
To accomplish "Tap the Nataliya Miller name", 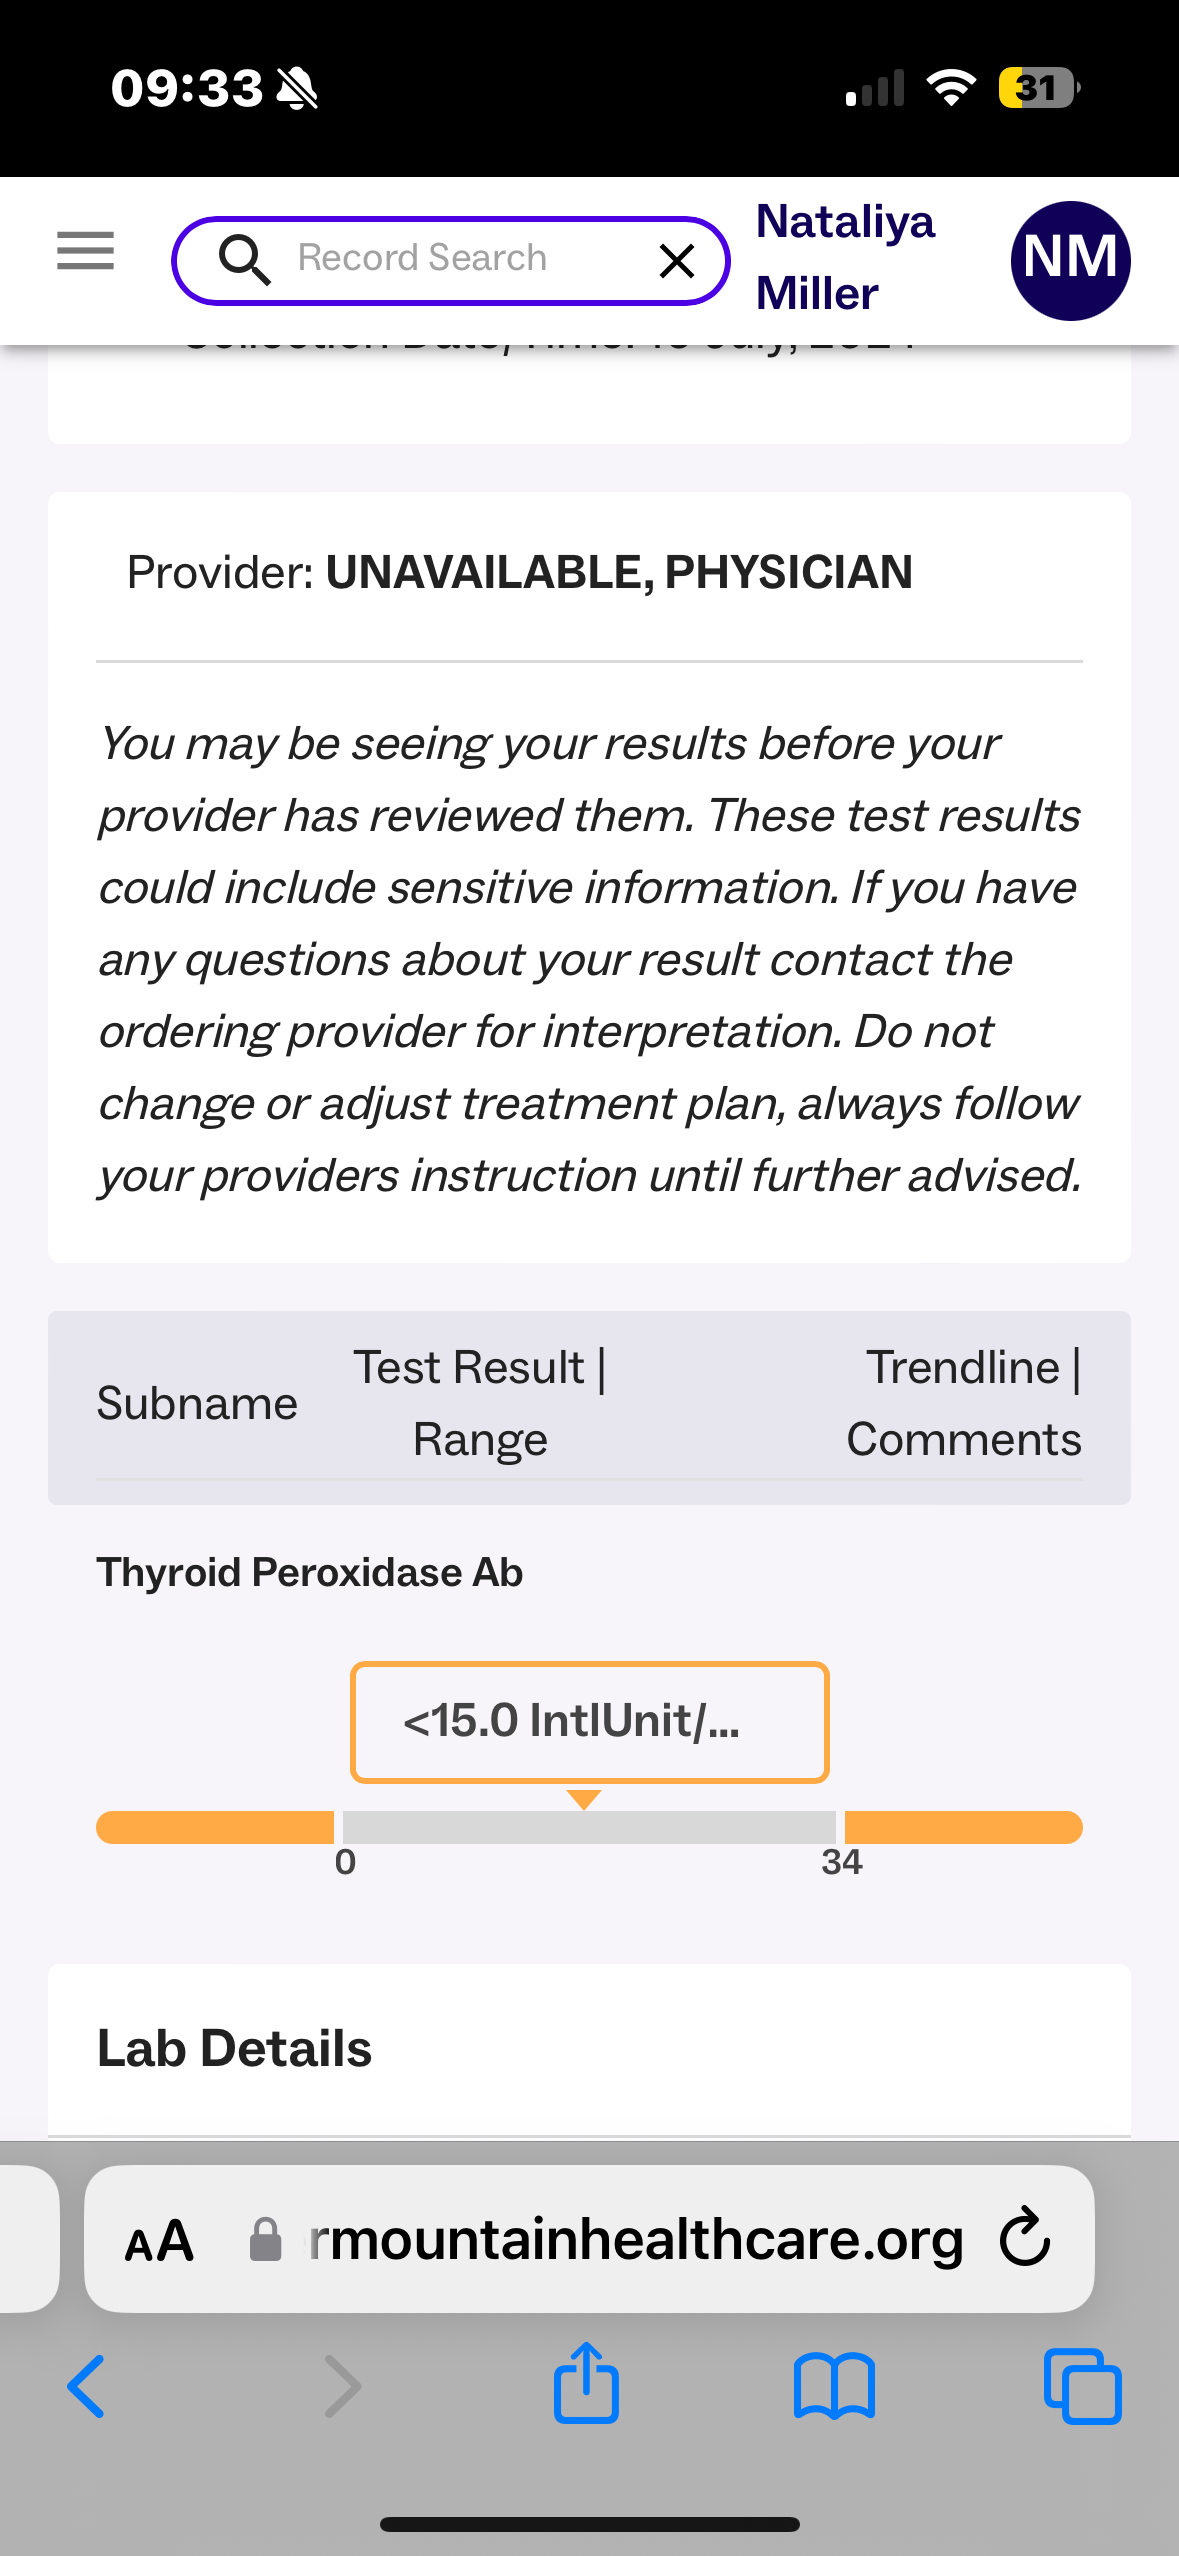I will coord(845,258).
